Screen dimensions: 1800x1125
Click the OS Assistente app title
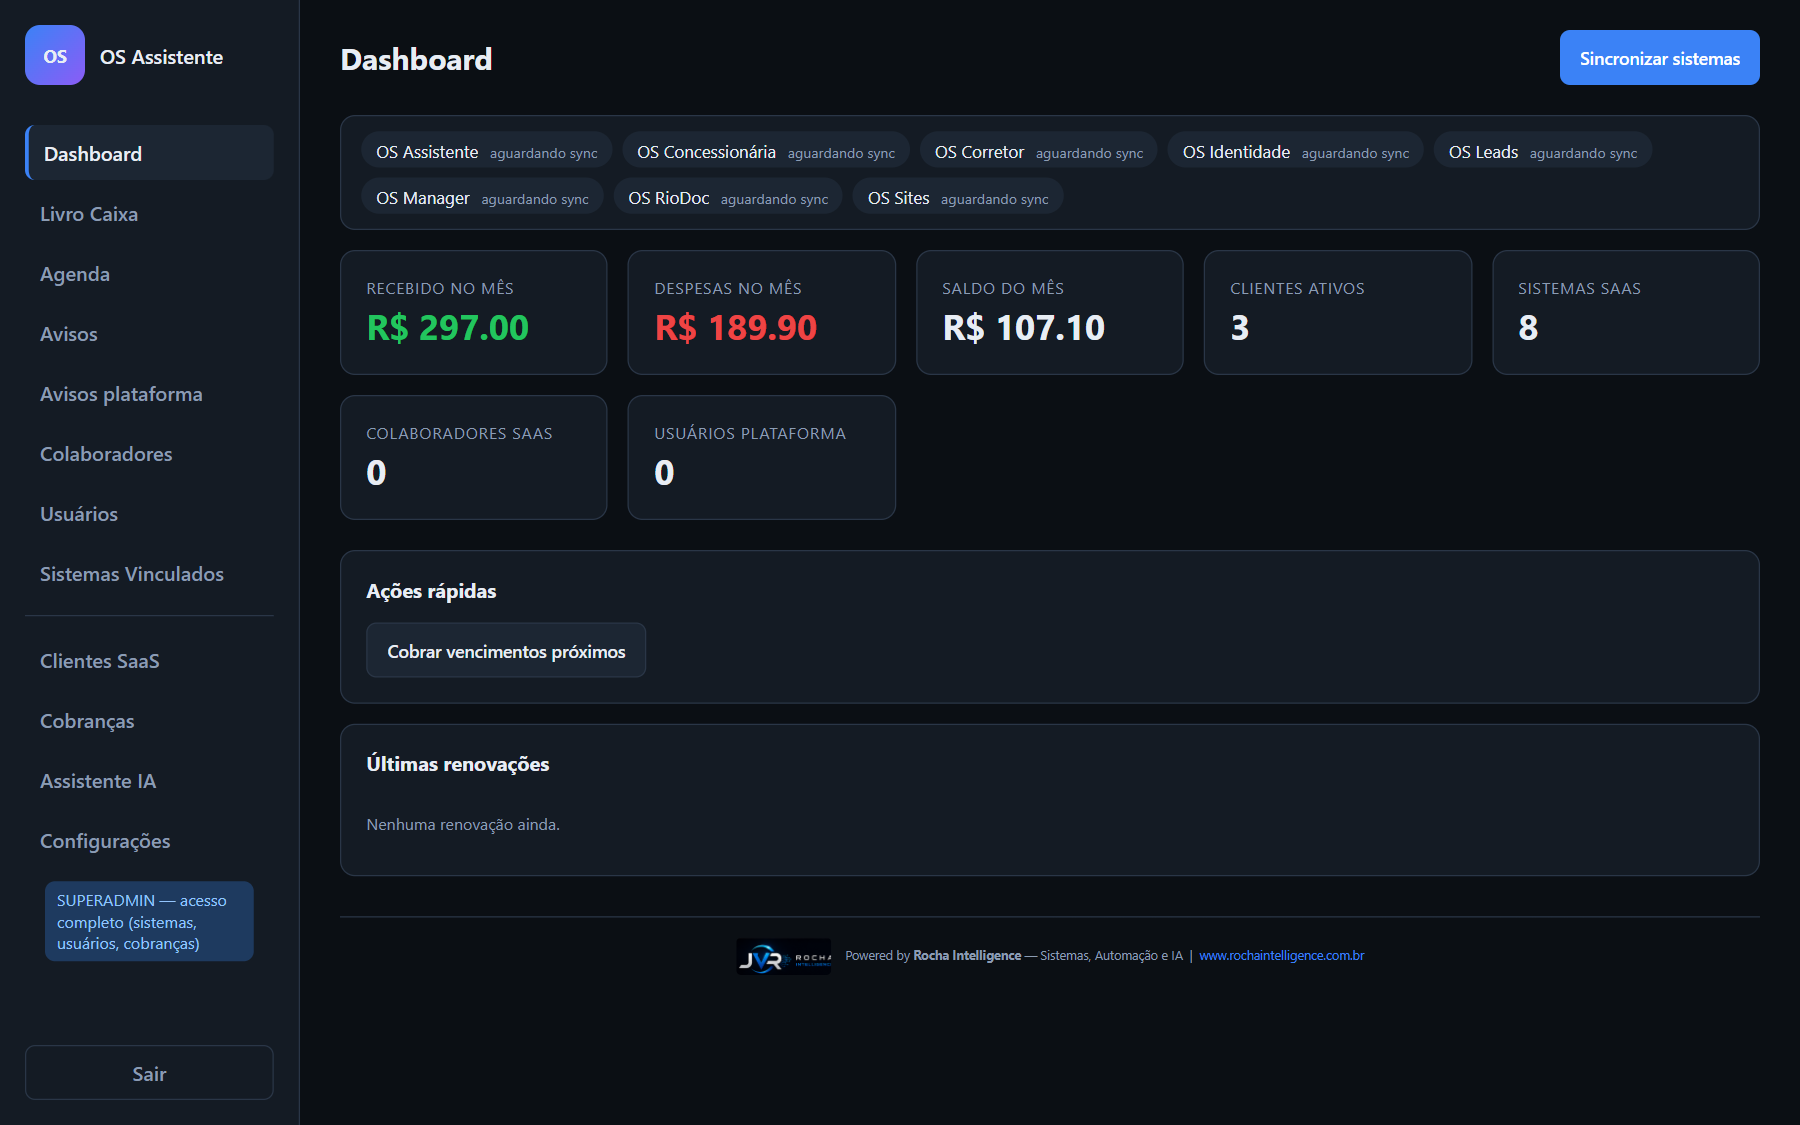[x=161, y=57]
